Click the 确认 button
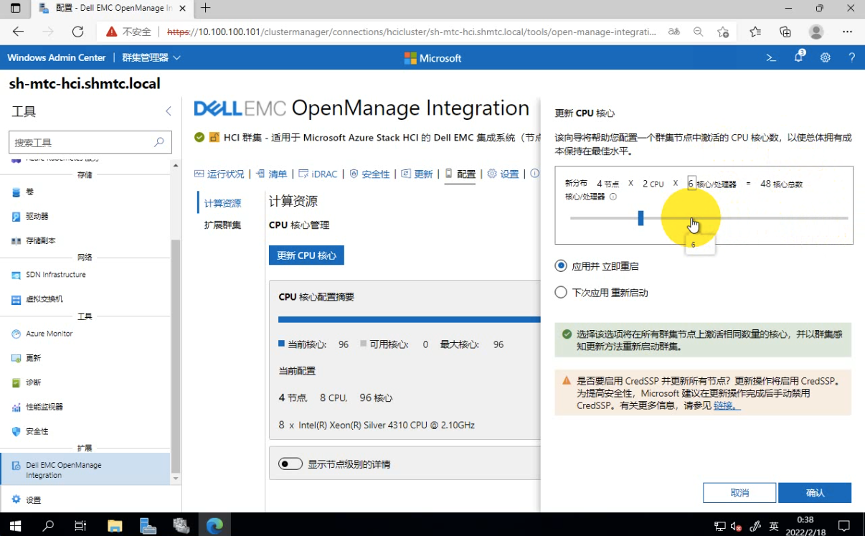Viewport: 866px width, 537px height. 815,493
